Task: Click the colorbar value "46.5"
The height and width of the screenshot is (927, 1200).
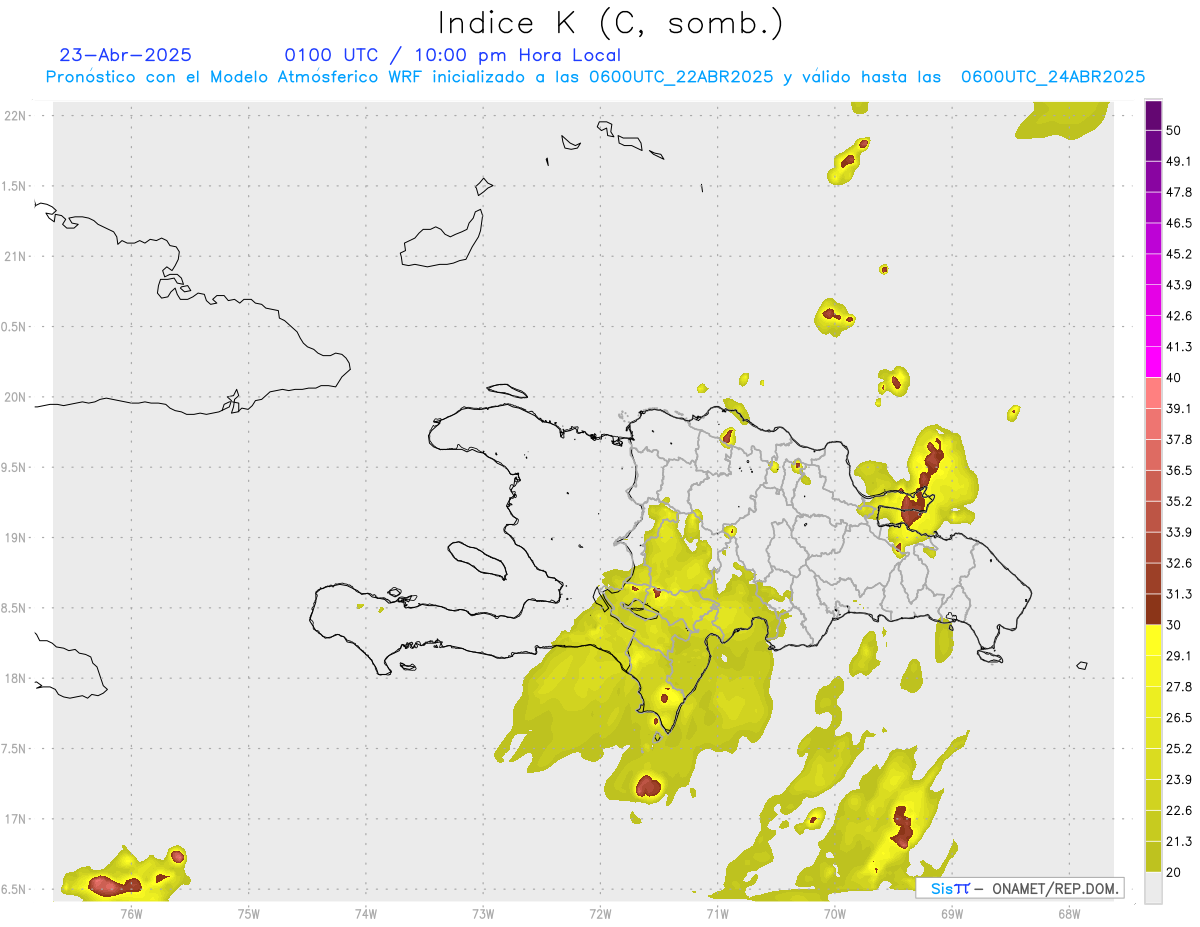Action: pos(1178,223)
